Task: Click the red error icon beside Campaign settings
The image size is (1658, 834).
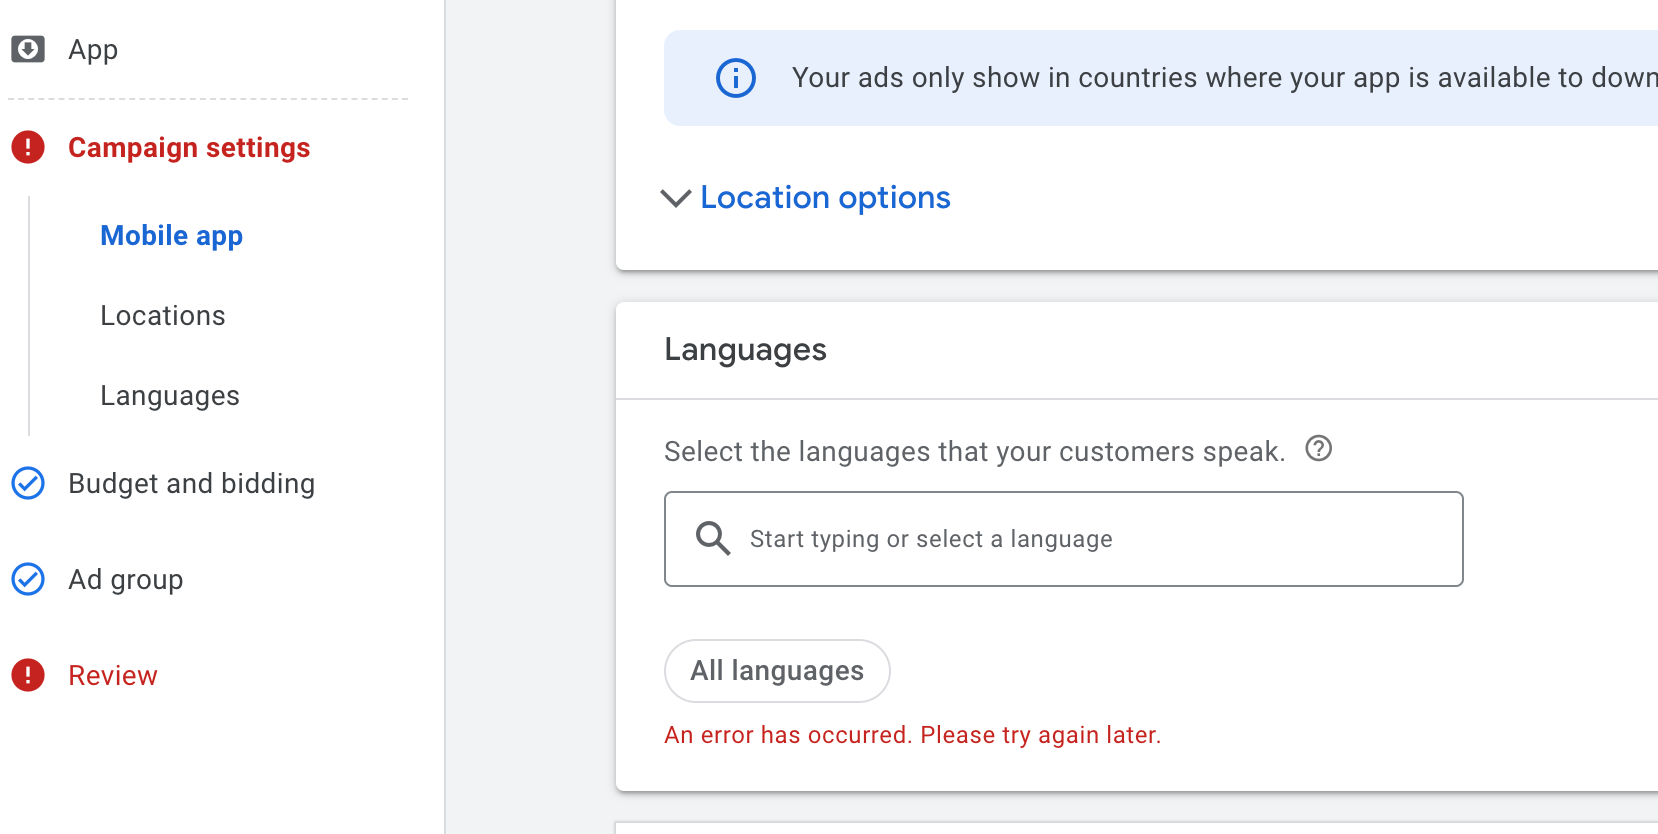Action: [x=28, y=147]
